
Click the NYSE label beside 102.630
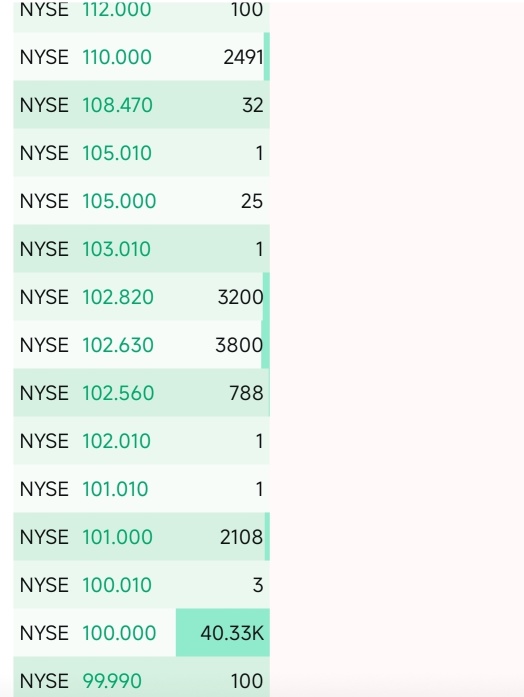44,345
